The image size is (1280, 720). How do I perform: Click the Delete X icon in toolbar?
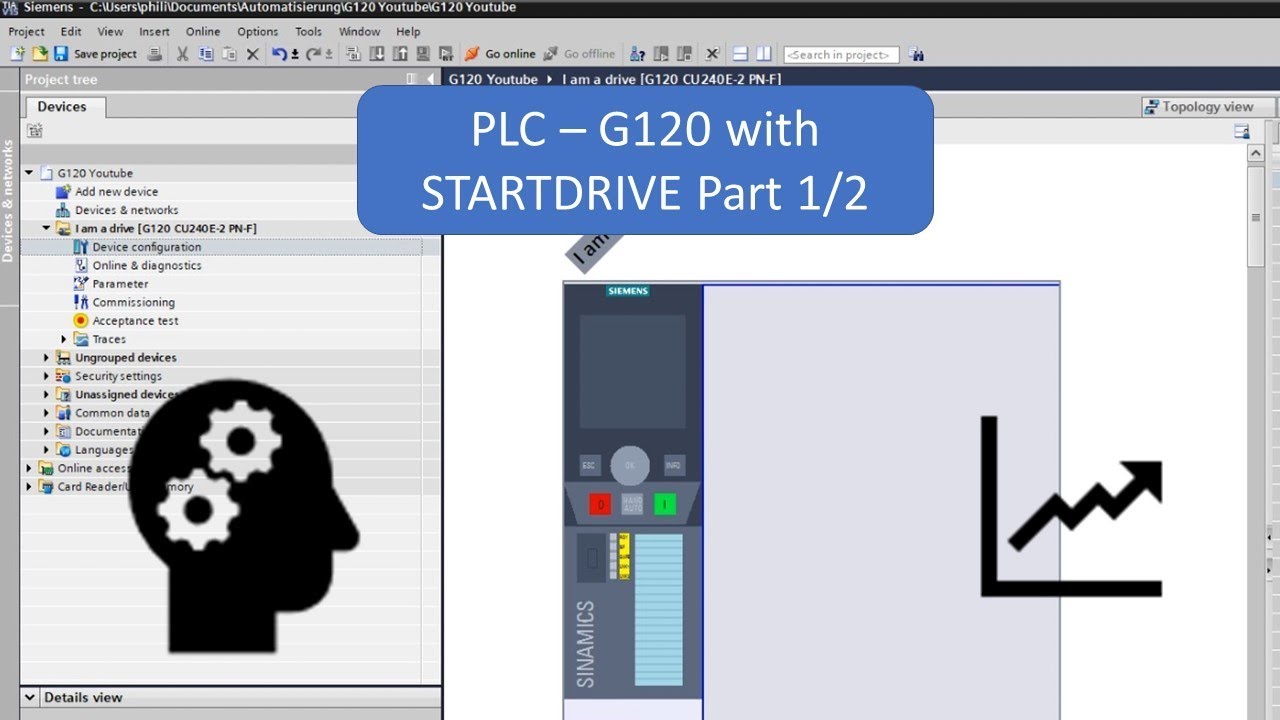(x=252, y=54)
